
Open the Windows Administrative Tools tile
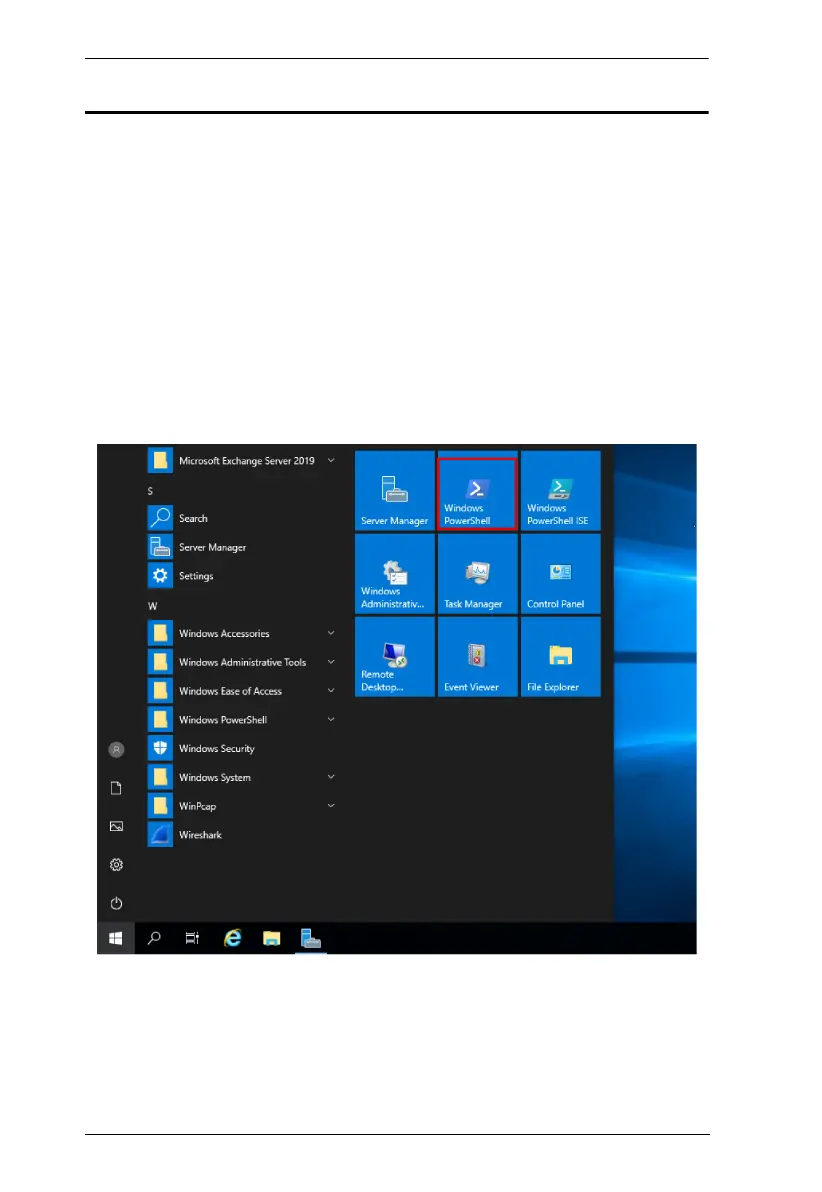(x=395, y=573)
